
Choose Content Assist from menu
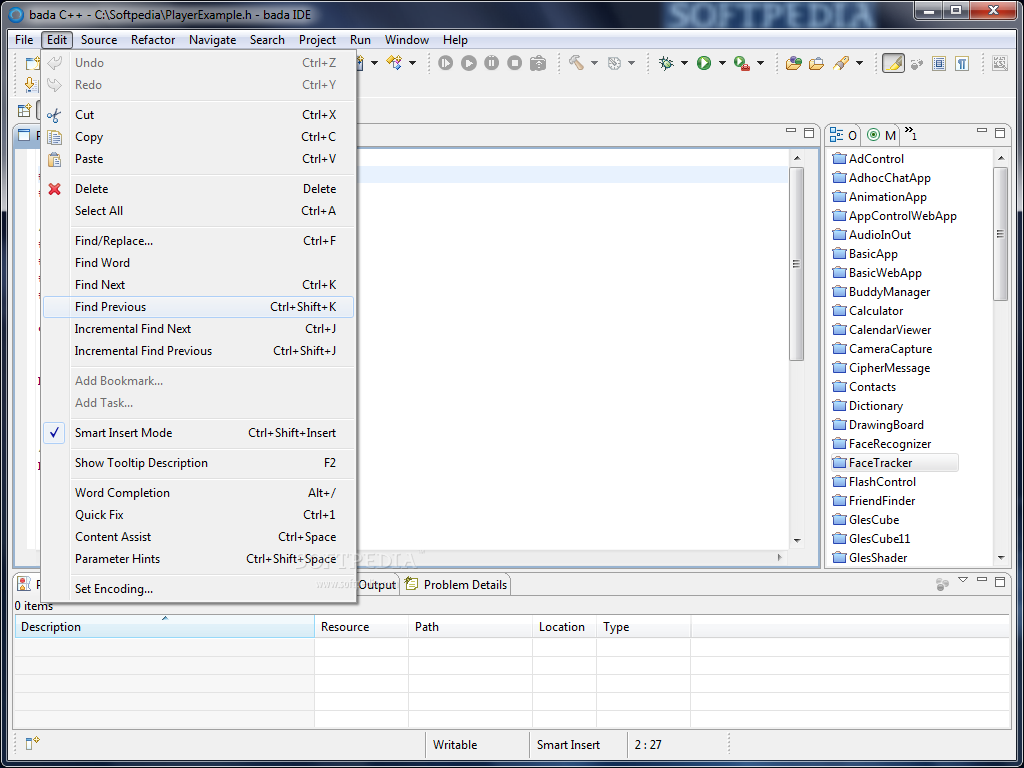tap(199, 537)
